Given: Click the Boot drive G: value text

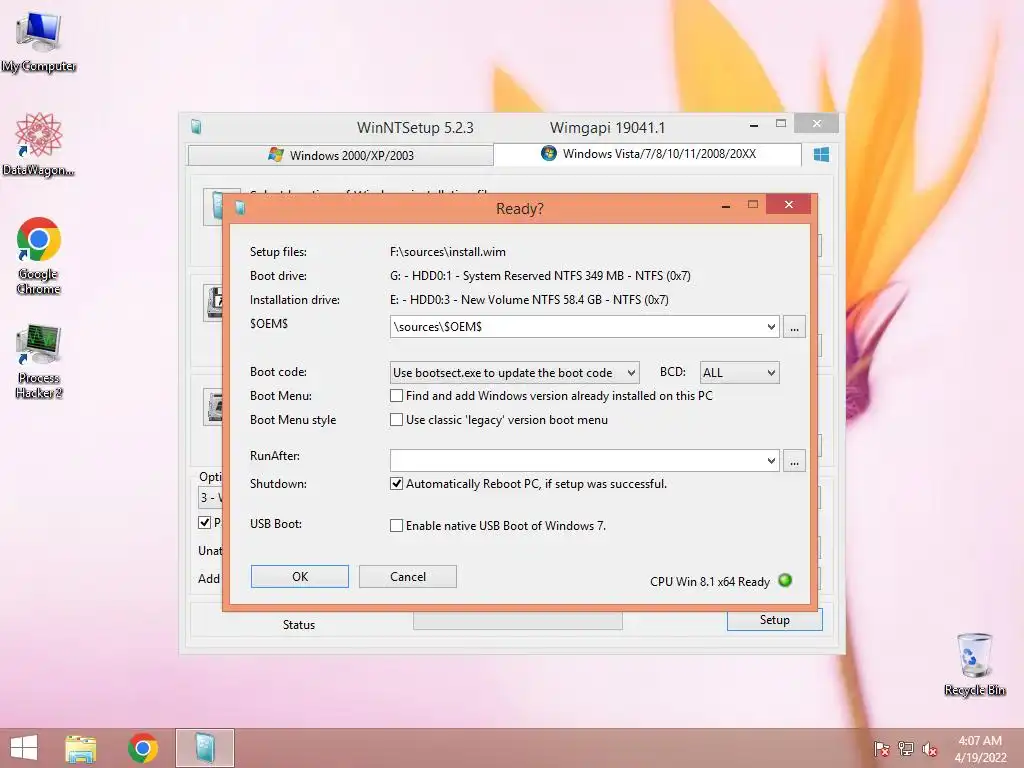Looking at the screenshot, I should tap(540, 276).
